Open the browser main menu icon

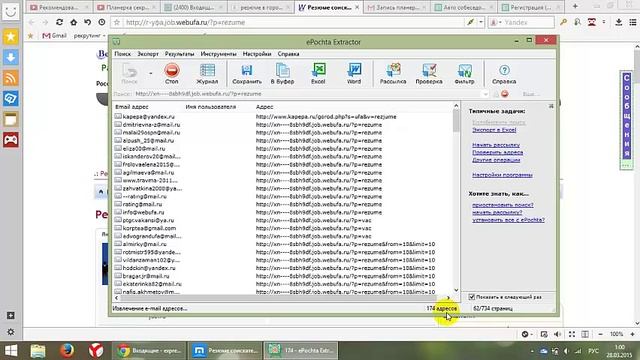coord(633,22)
